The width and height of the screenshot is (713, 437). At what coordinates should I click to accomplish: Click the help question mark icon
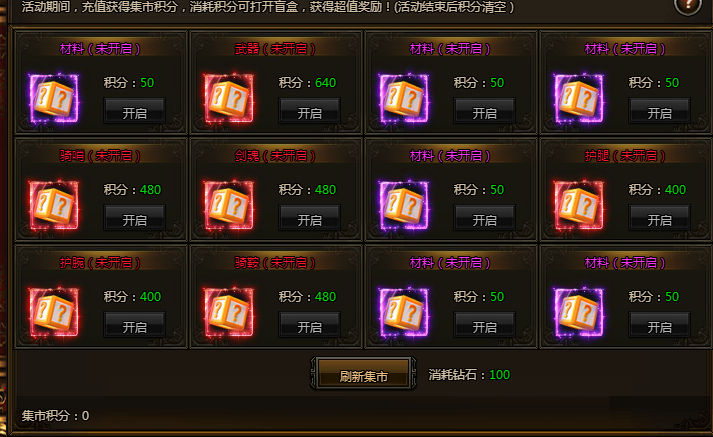(687, 5)
